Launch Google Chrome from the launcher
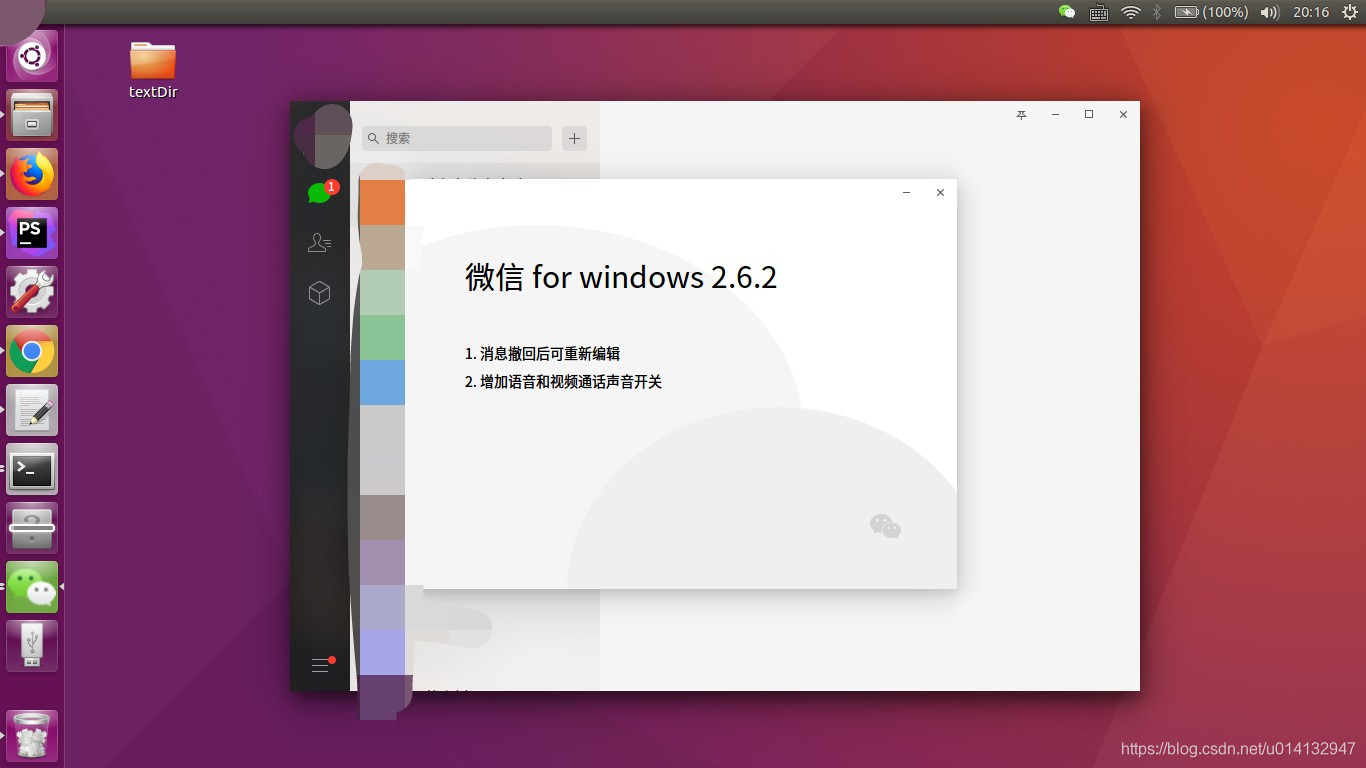 click(x=32, y=351)
